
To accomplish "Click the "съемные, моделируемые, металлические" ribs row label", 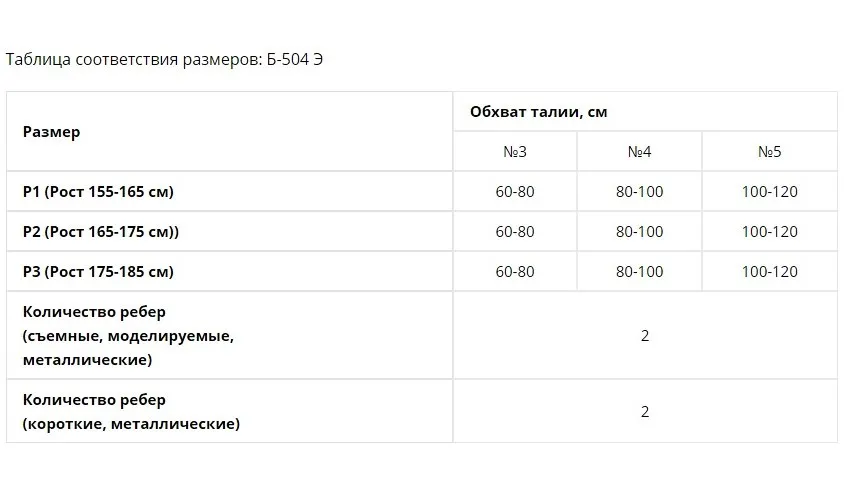I will pos(128,336).
